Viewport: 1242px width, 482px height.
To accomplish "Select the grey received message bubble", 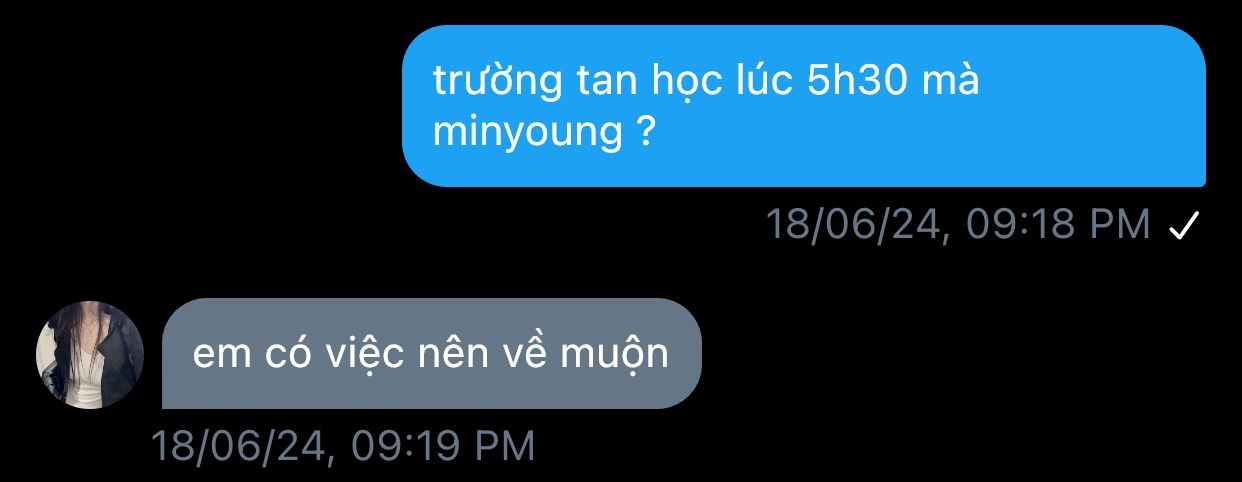I will pos(432,354).
